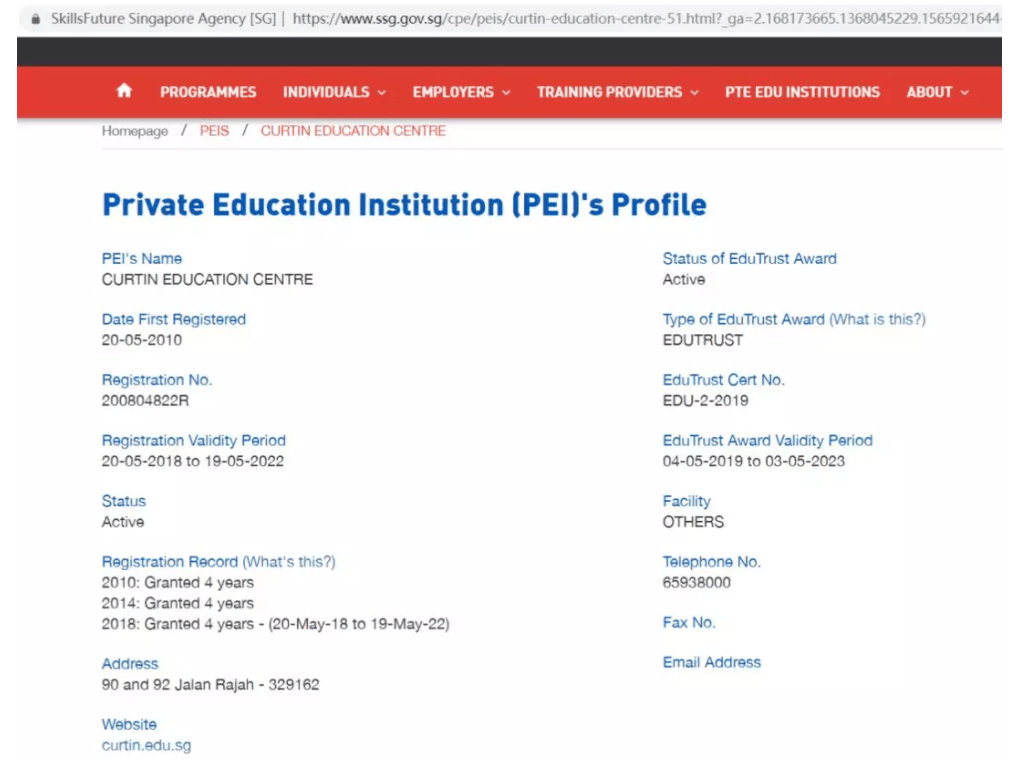The width and height of the screenshot is (1029, 772).
Task: Click "What is this?" EduTrust Award link
Action: click(877, 319)
